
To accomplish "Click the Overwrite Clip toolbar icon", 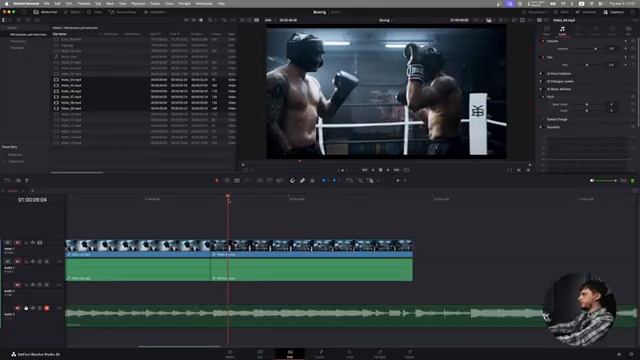I will point(269,180).
